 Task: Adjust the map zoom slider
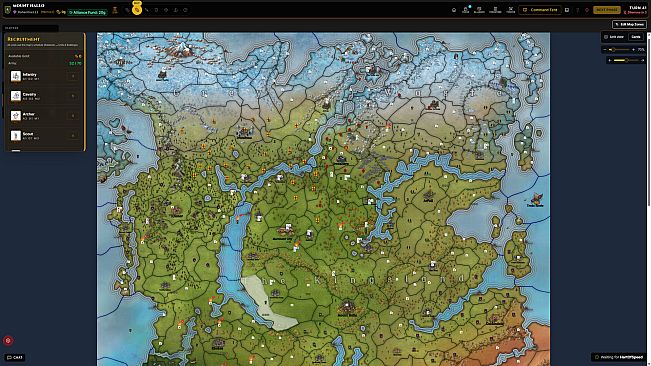(619, 49)
